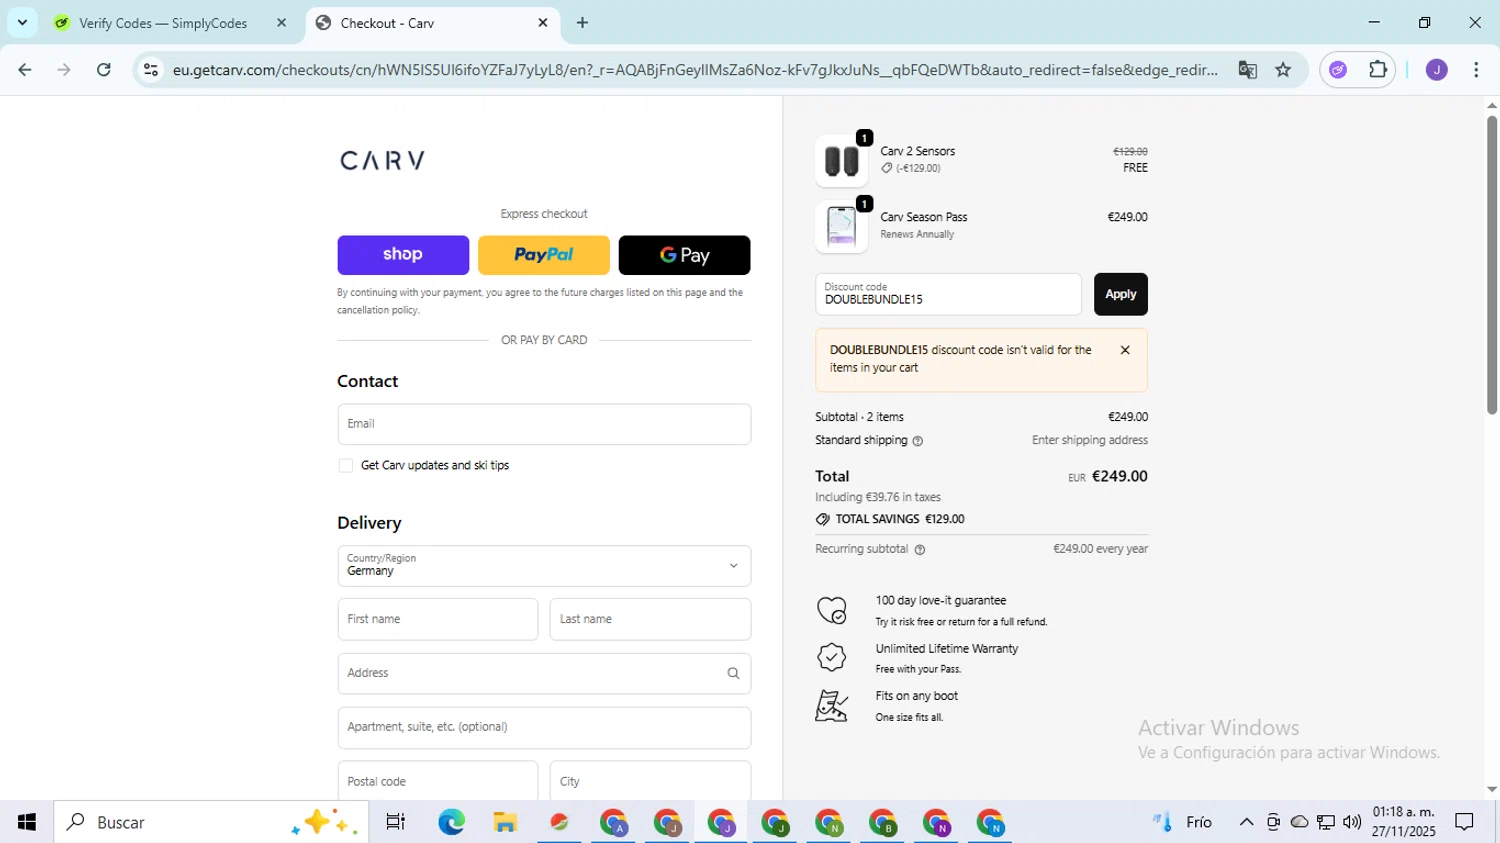Reload the checkout page
The height and width of the screenshot is (843, 1500).
coord(104,70)
